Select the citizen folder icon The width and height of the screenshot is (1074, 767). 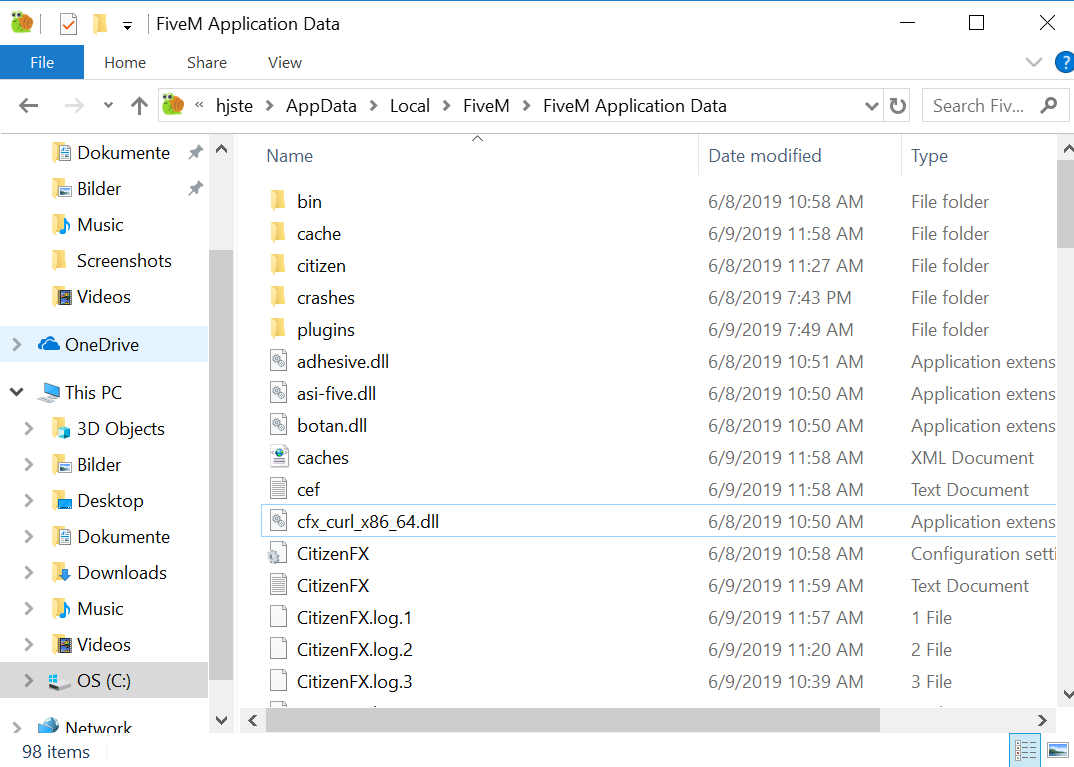277,266
